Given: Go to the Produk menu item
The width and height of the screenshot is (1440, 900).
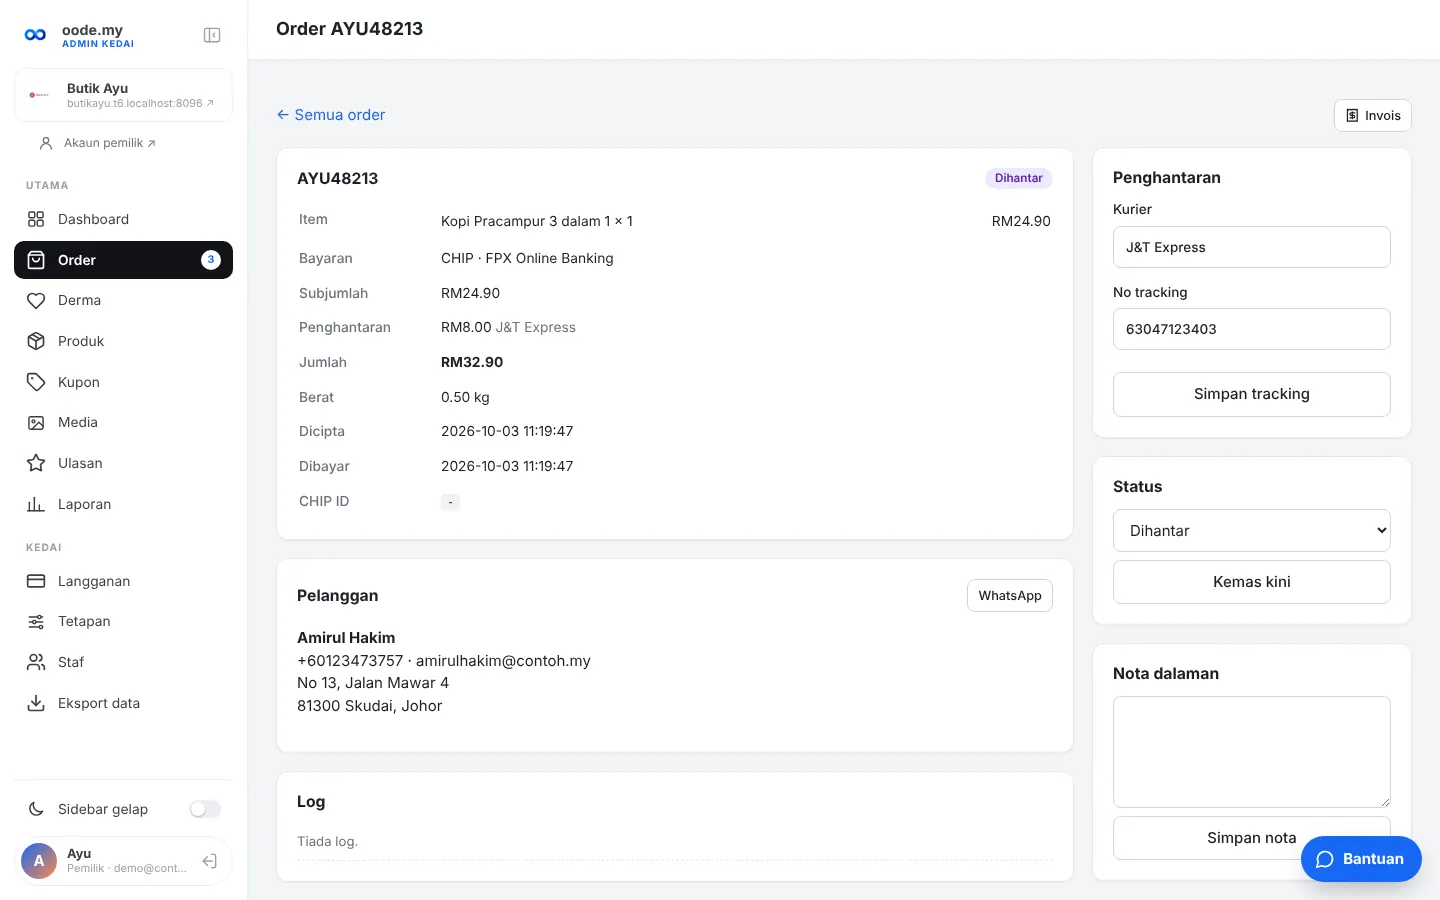Looking at the screenshot, I should pos(123,341).
